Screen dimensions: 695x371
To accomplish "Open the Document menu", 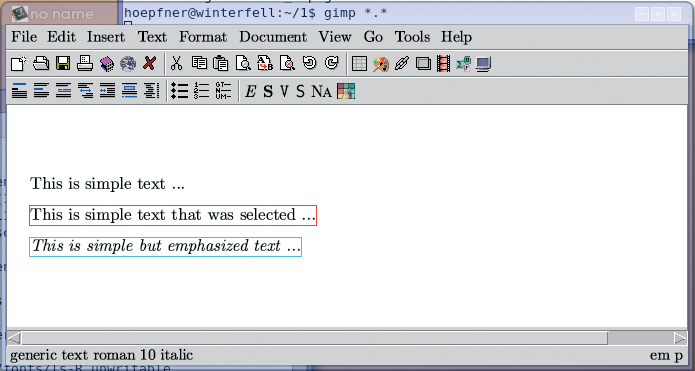I will coord(273,37).
